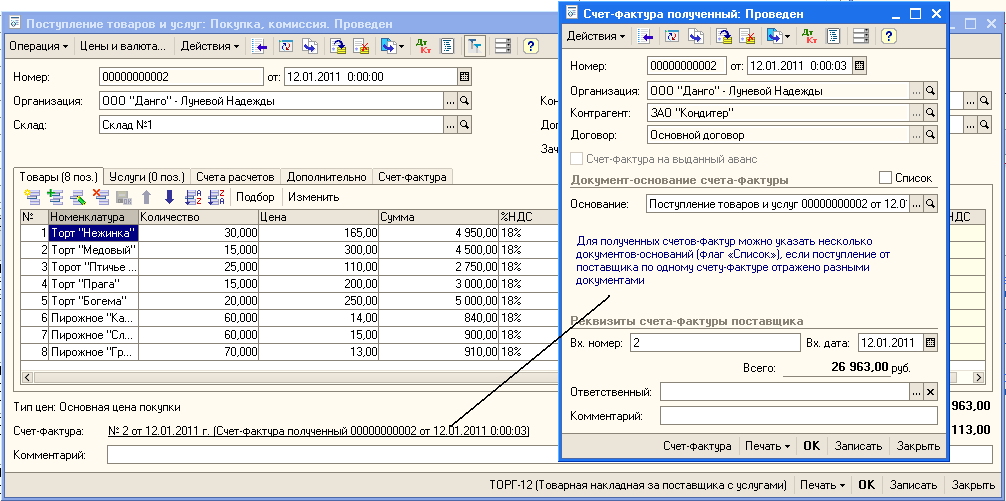The width and height of the screenshot is (1006, 501).
Task: Click the add row icon in Товары toolbar
Action: click(32, 197)
